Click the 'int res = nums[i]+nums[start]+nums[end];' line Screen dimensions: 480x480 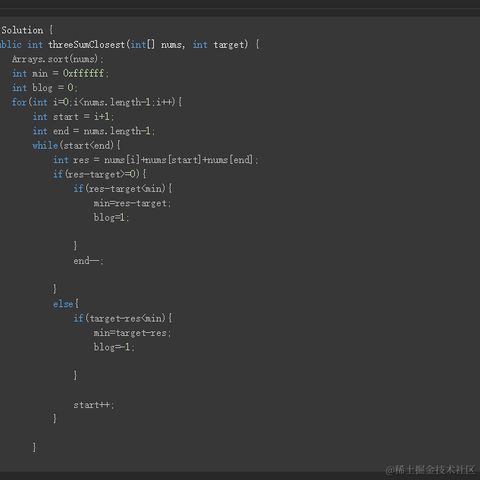click(156, 160)
